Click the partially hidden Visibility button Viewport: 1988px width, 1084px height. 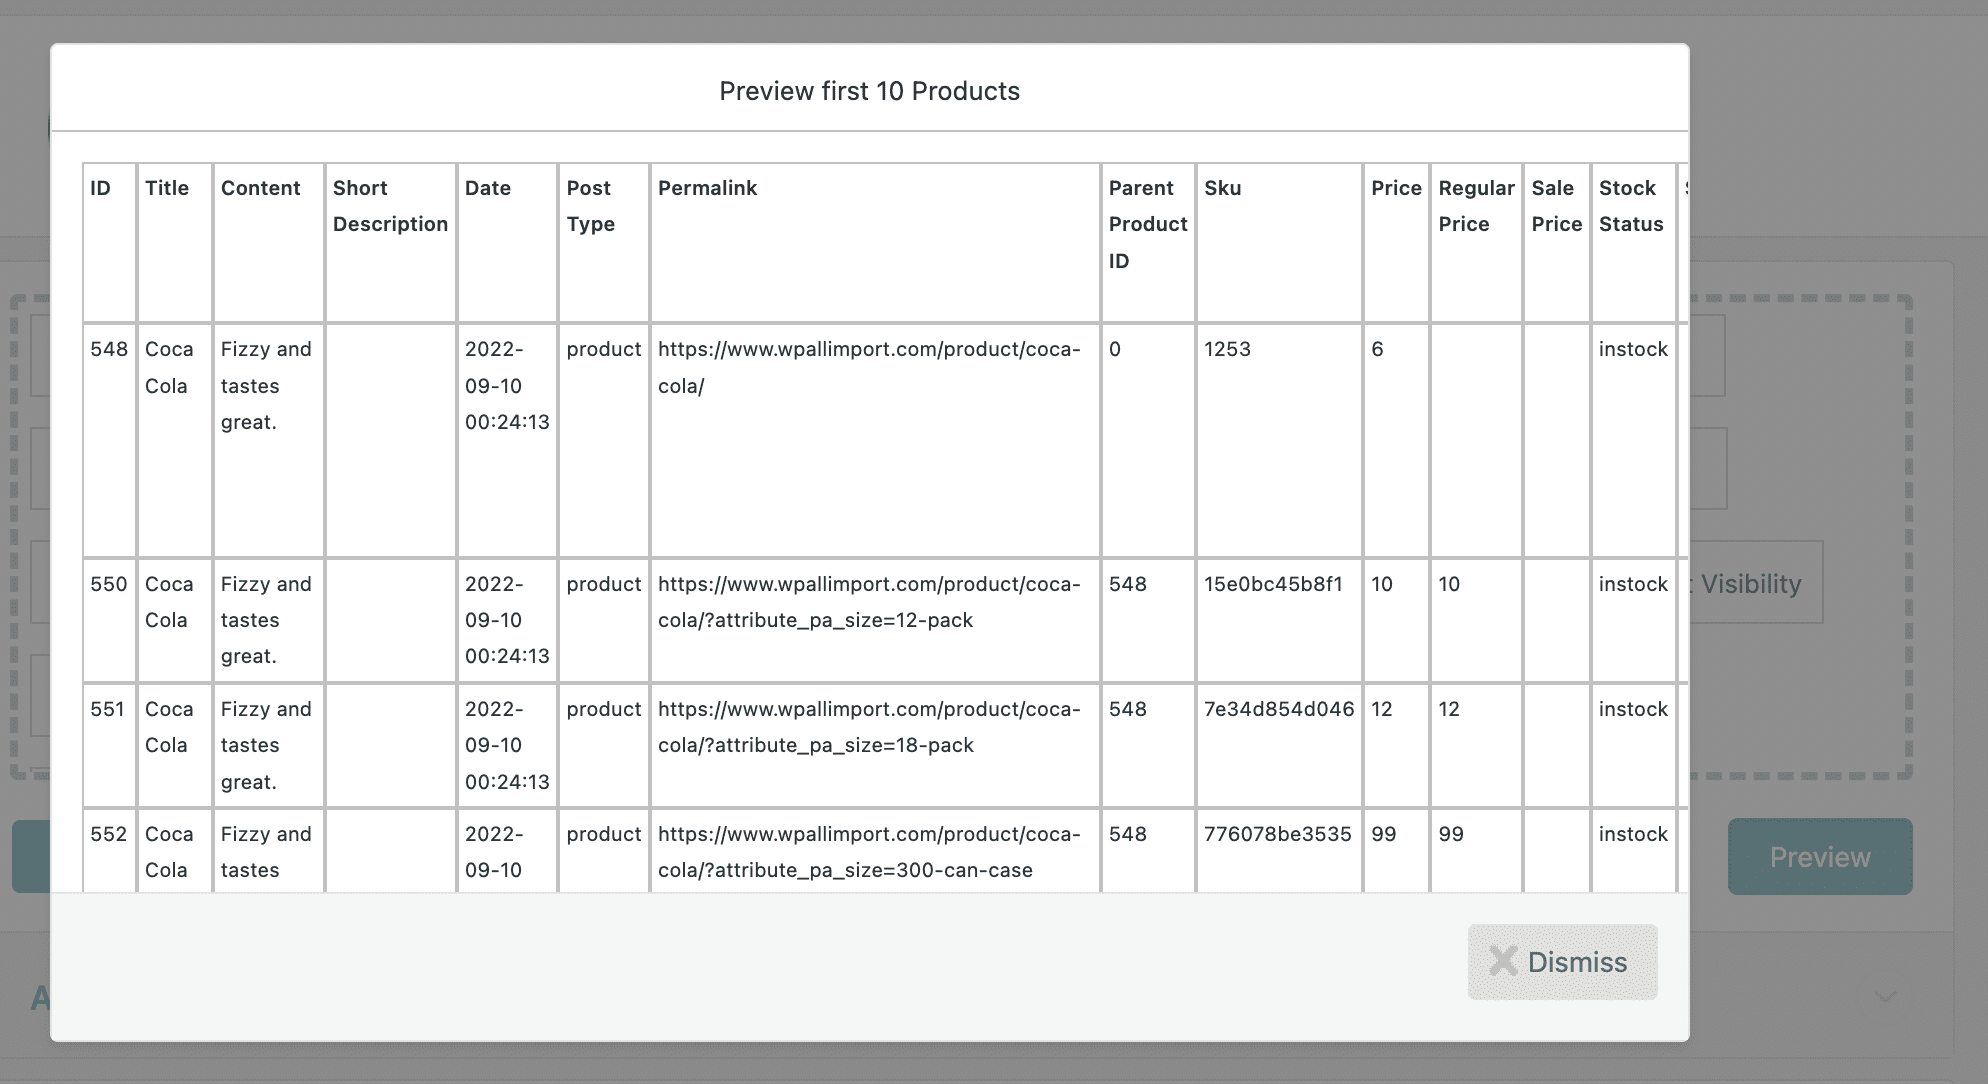1755,584
